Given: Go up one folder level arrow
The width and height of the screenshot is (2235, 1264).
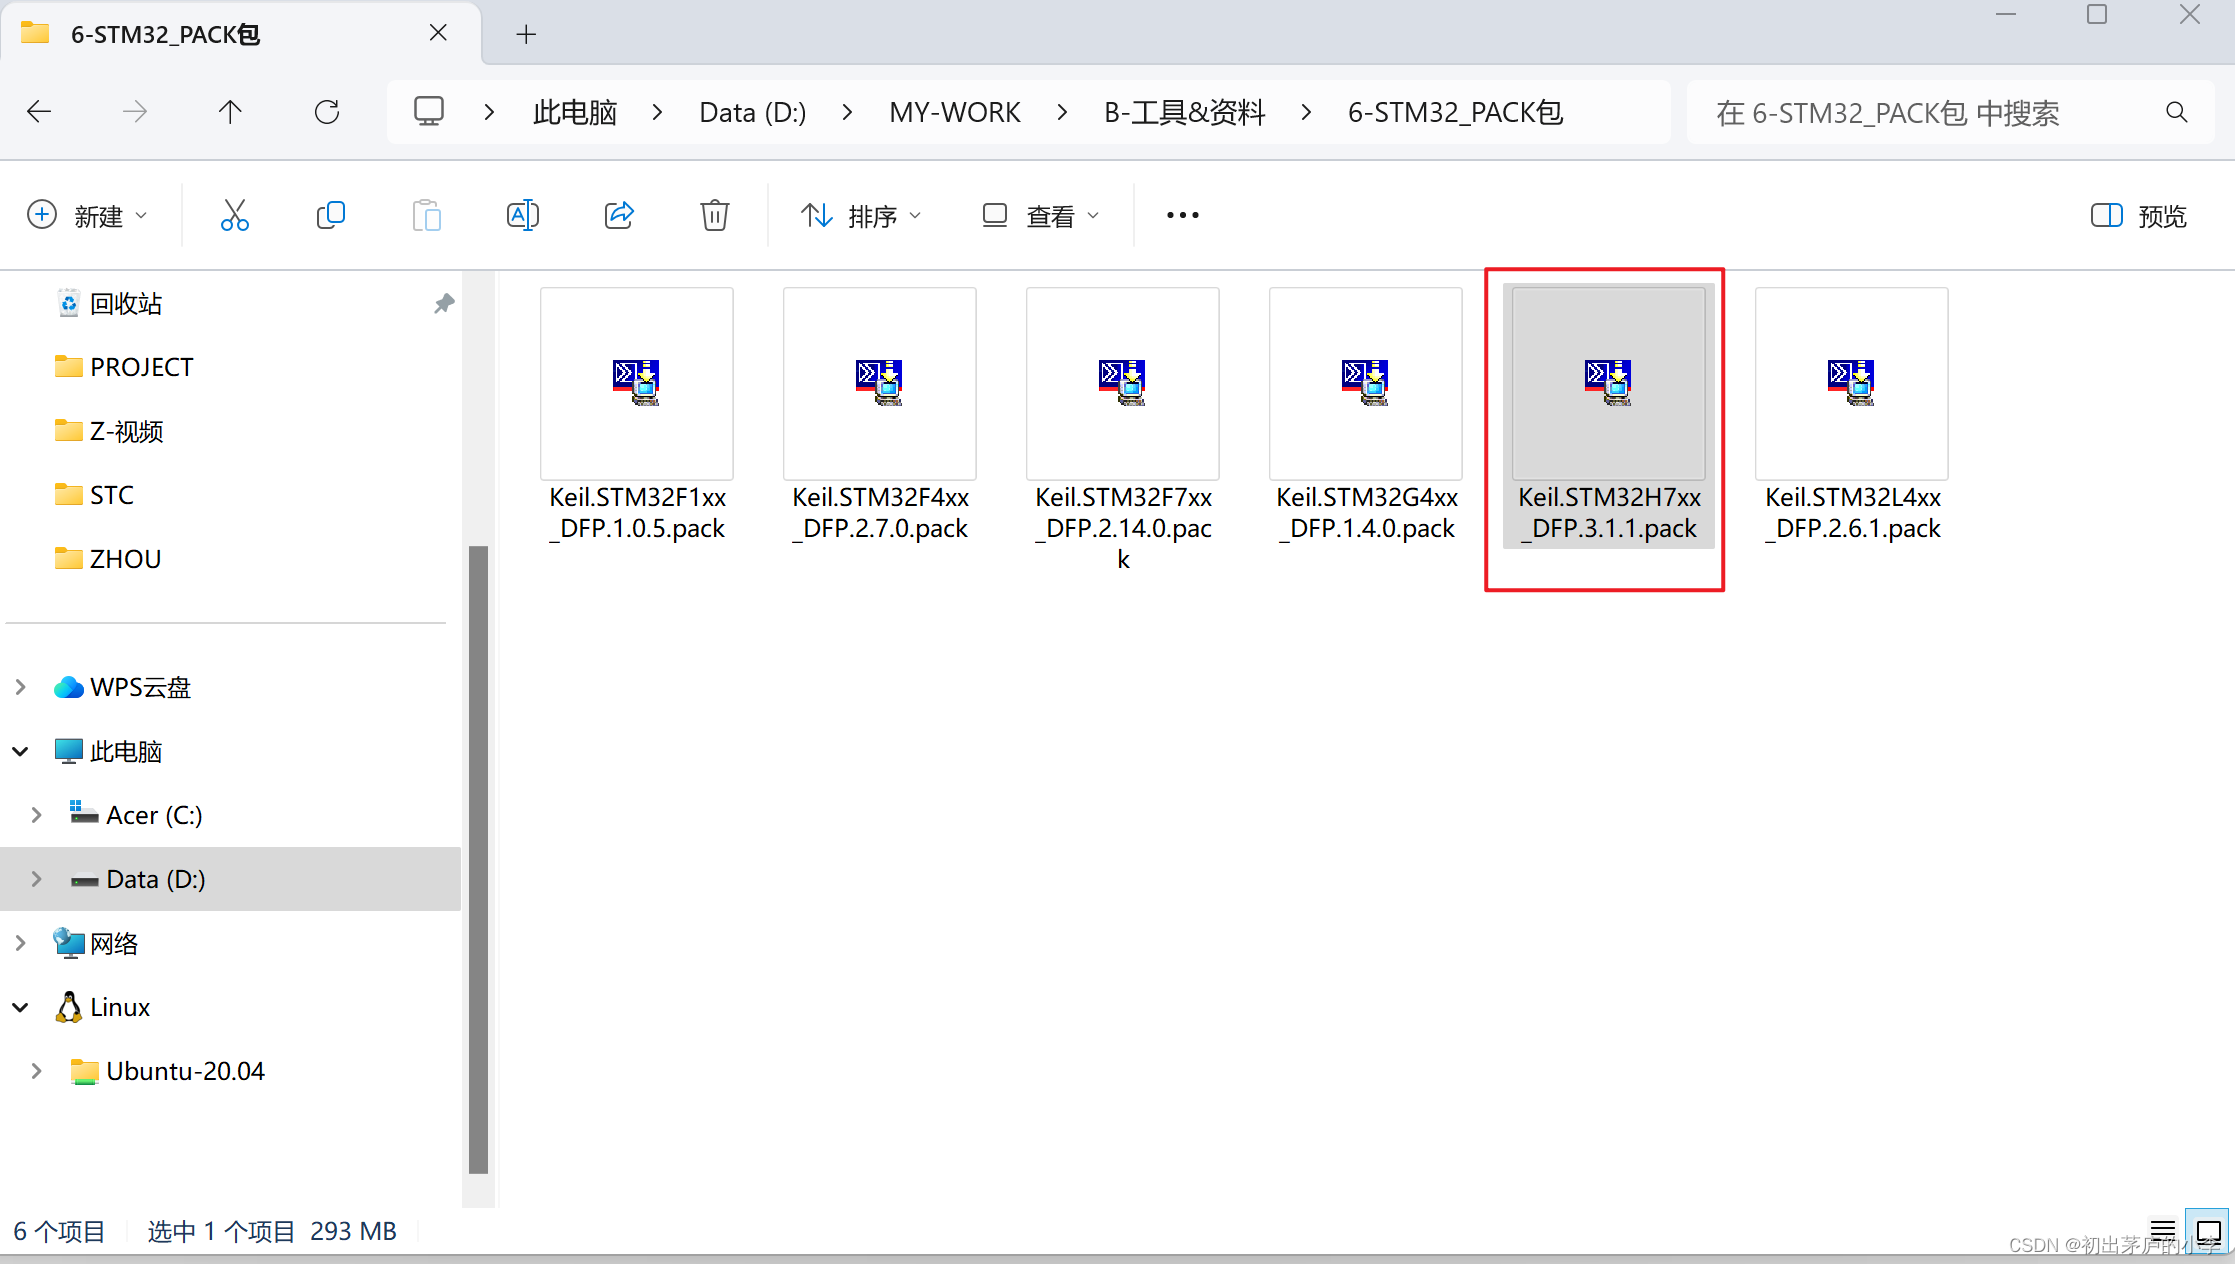Looking at the screenshot, I should click(230, 111).
